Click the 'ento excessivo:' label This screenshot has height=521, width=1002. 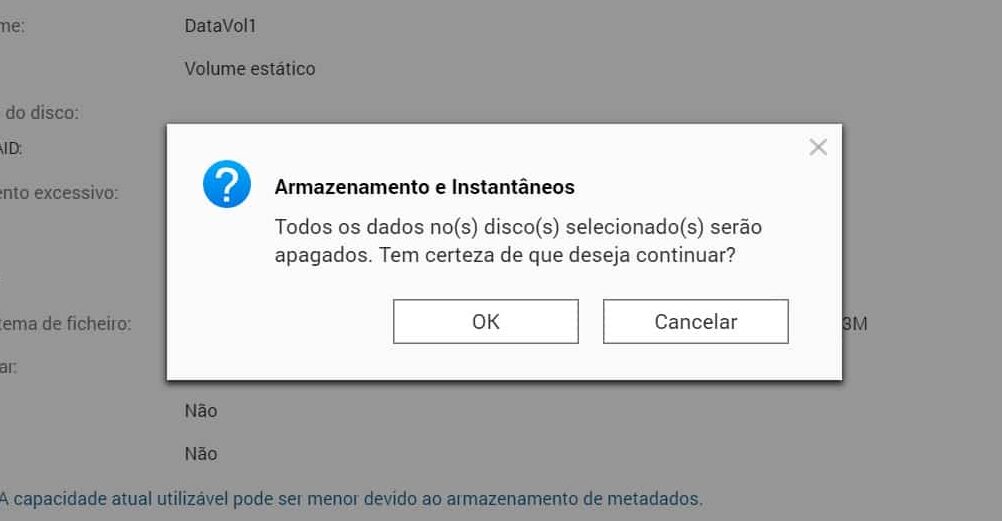click(x=59, y=192)
